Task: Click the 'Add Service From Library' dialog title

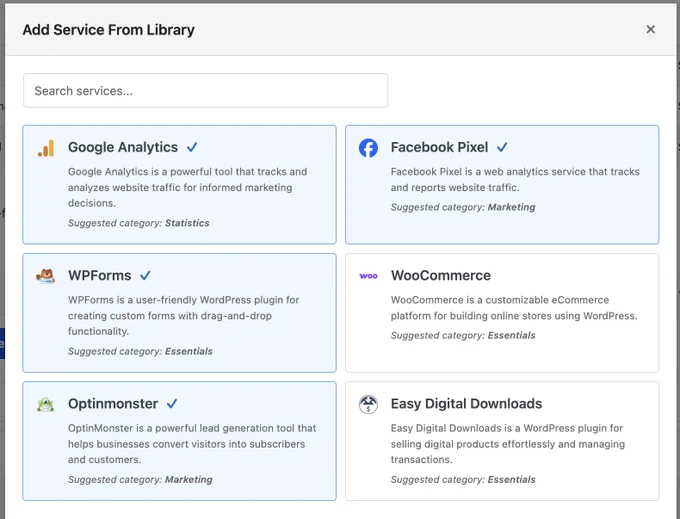Action: tap(108, 29)
